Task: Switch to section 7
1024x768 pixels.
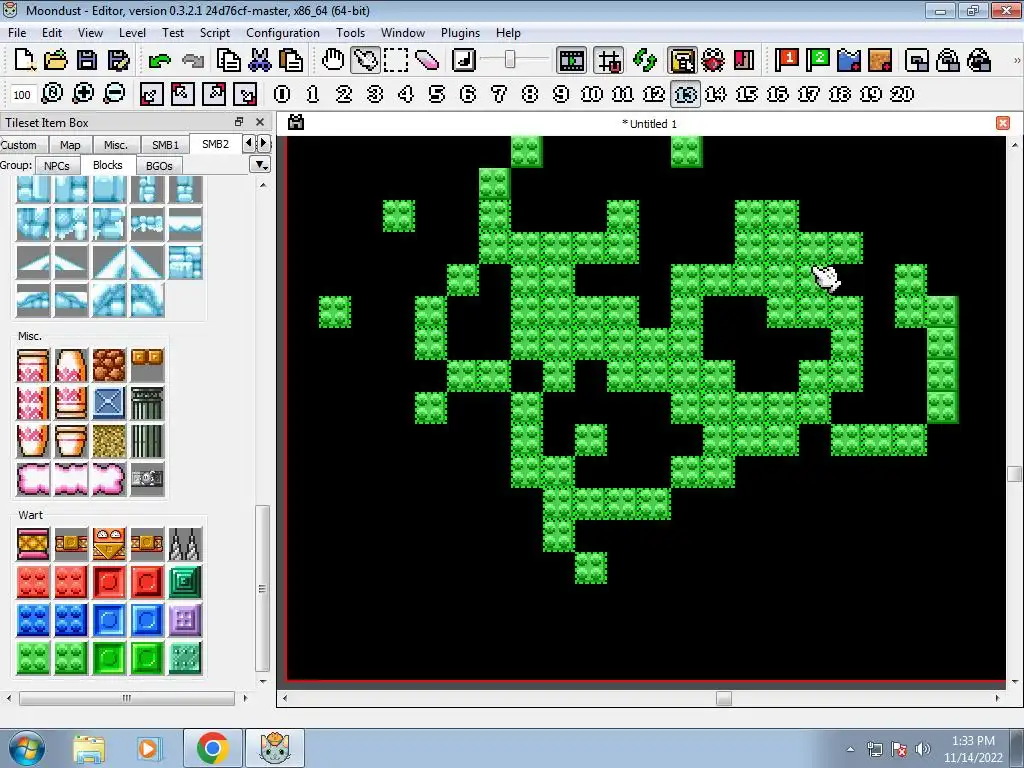Action: coord(499,94)
